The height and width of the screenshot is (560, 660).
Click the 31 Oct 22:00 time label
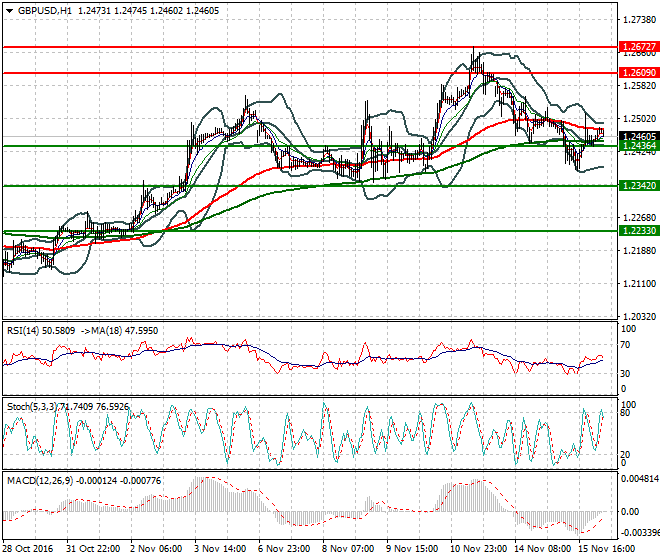(x=93, y=549)
